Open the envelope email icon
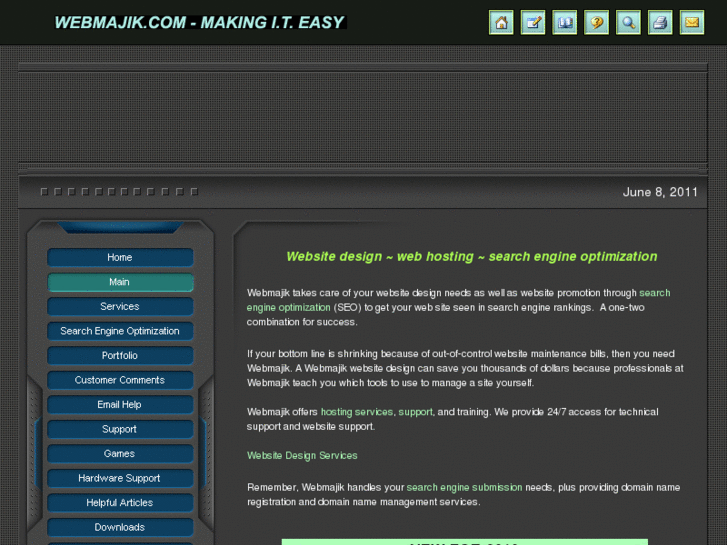This screenshot has width=727, height=545. (x=692, y=22)
